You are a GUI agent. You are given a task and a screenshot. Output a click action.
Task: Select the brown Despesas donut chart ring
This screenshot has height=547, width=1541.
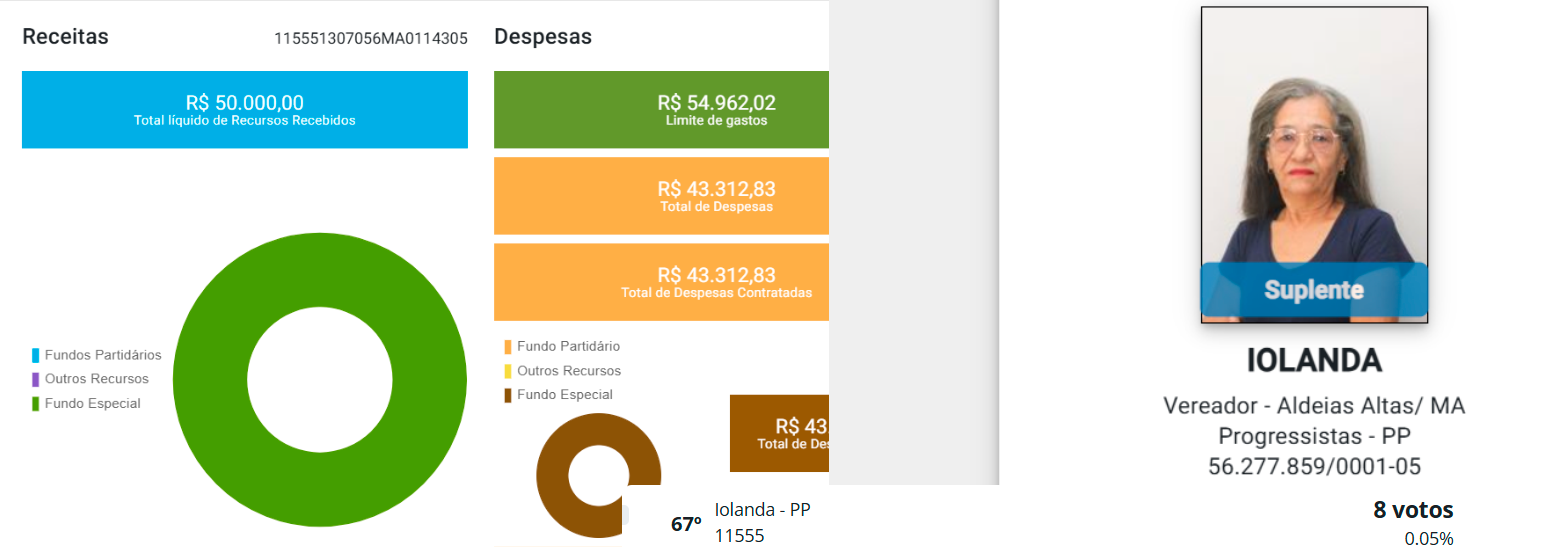pyautogui.click(x=555, y=475)
